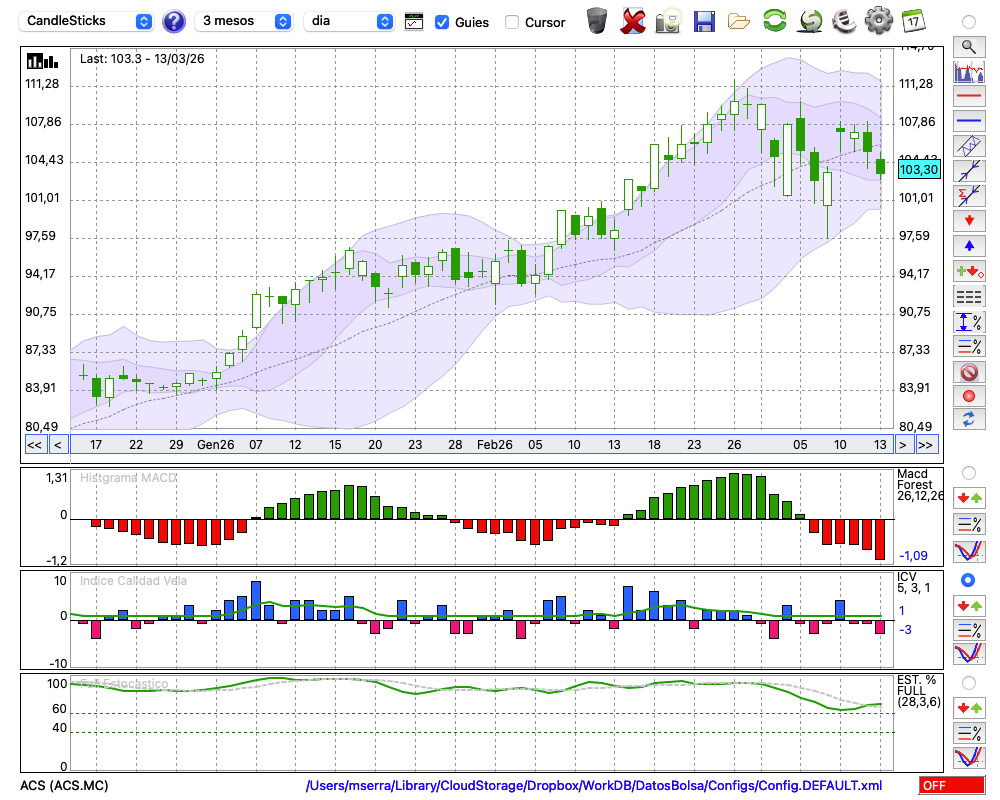The height and width of the screenshot is (800, 1000).
Task: Click the >> jump-to-end button
Action: click(x=926, y=445)
